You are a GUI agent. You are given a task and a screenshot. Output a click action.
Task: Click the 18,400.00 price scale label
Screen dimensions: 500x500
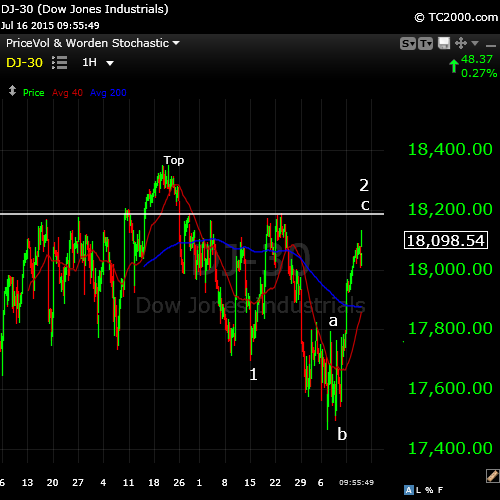450,149
